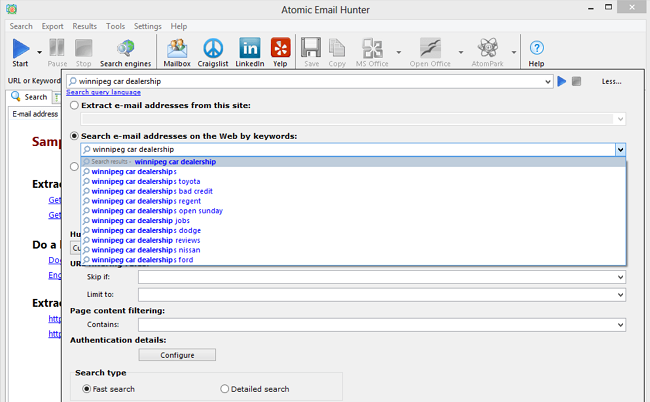
Task: Click the Configure authentication button
Action: point(177,355)
